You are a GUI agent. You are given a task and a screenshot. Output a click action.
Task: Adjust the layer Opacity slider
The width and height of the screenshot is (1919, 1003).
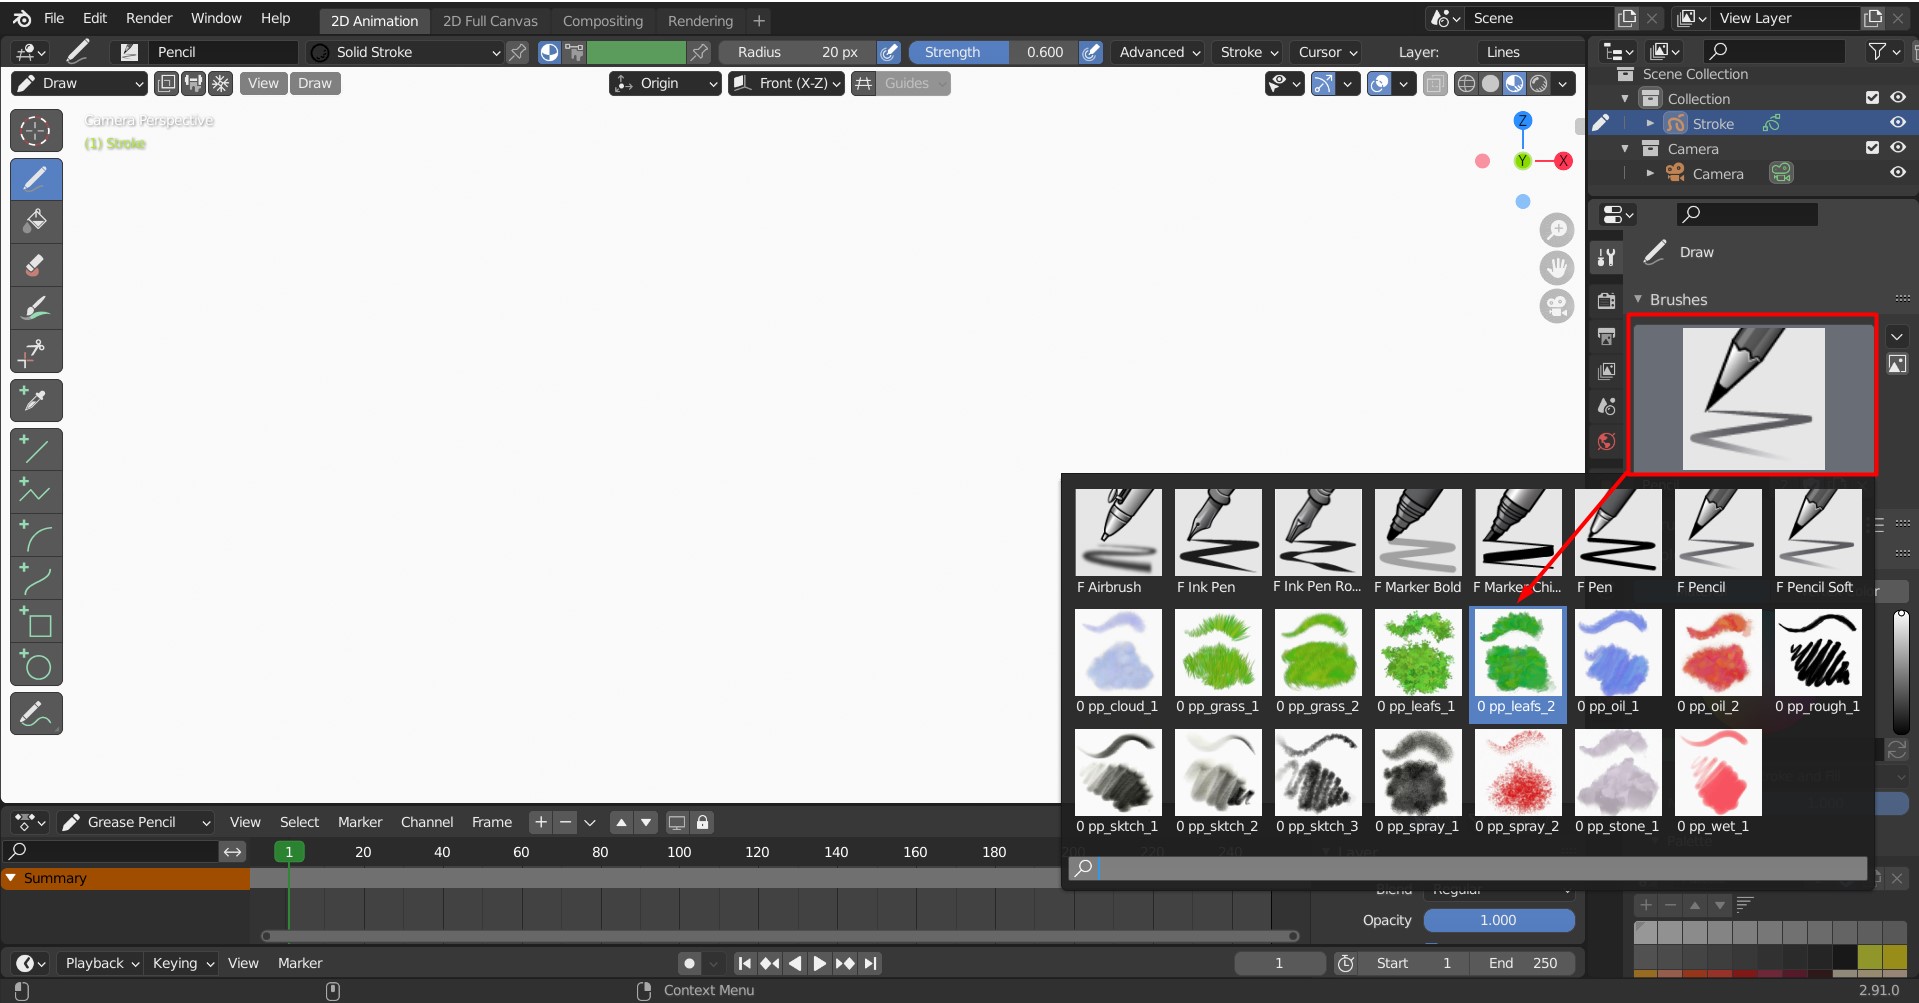(1499, 920)
